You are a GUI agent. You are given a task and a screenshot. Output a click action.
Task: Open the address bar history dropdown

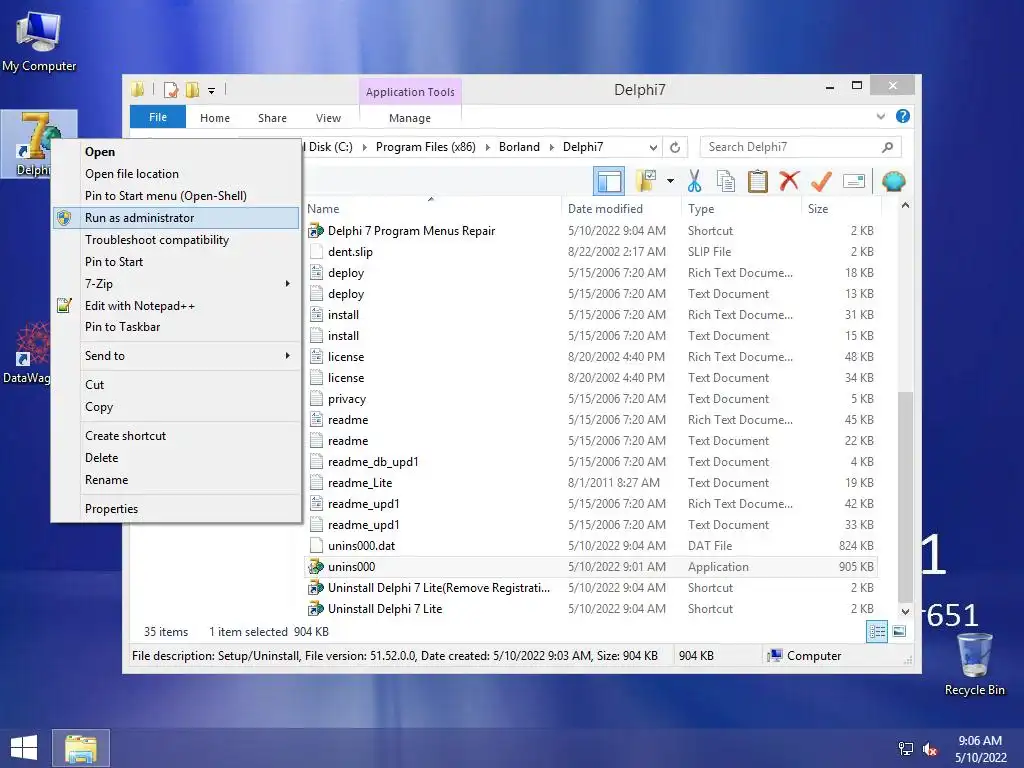pos(653,148)
